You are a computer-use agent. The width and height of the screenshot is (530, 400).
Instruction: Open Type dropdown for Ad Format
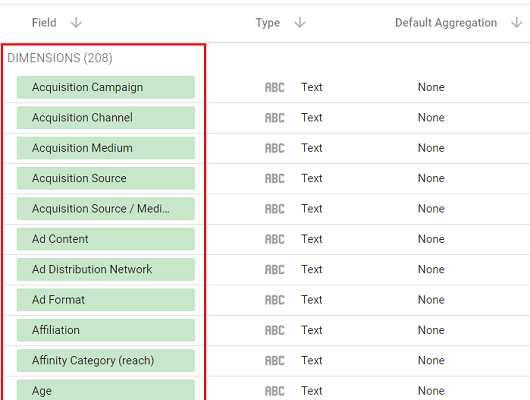[312, 300]
